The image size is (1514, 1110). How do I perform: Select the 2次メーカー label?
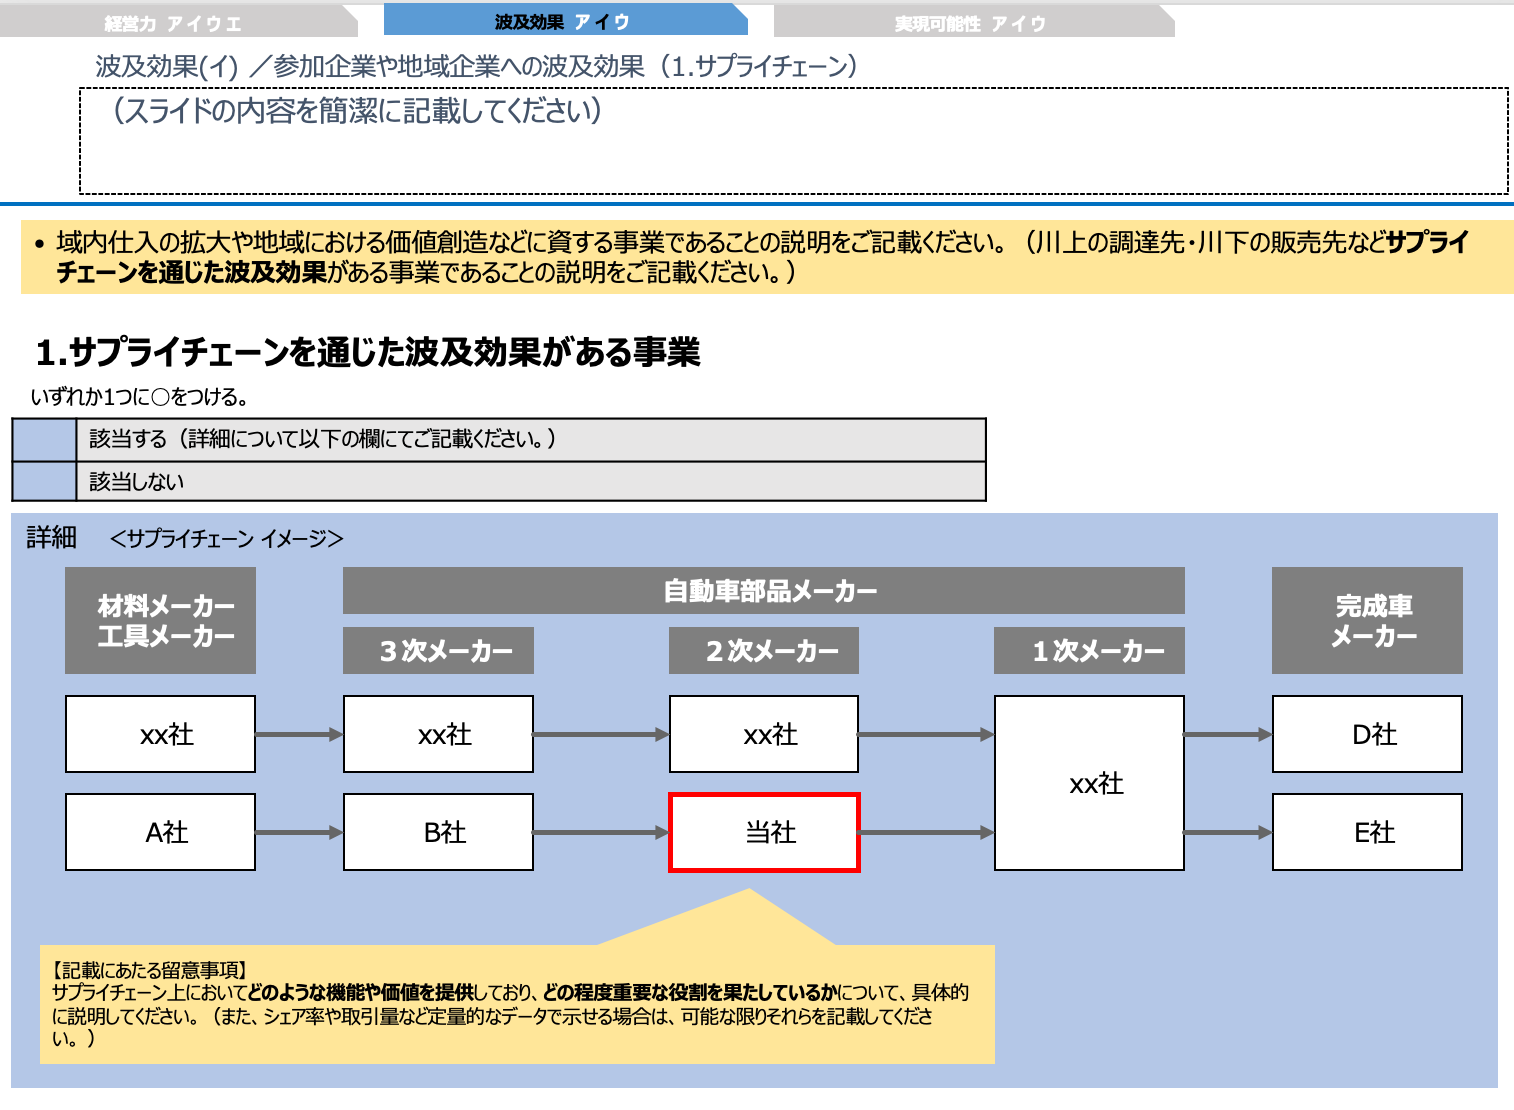764,650
